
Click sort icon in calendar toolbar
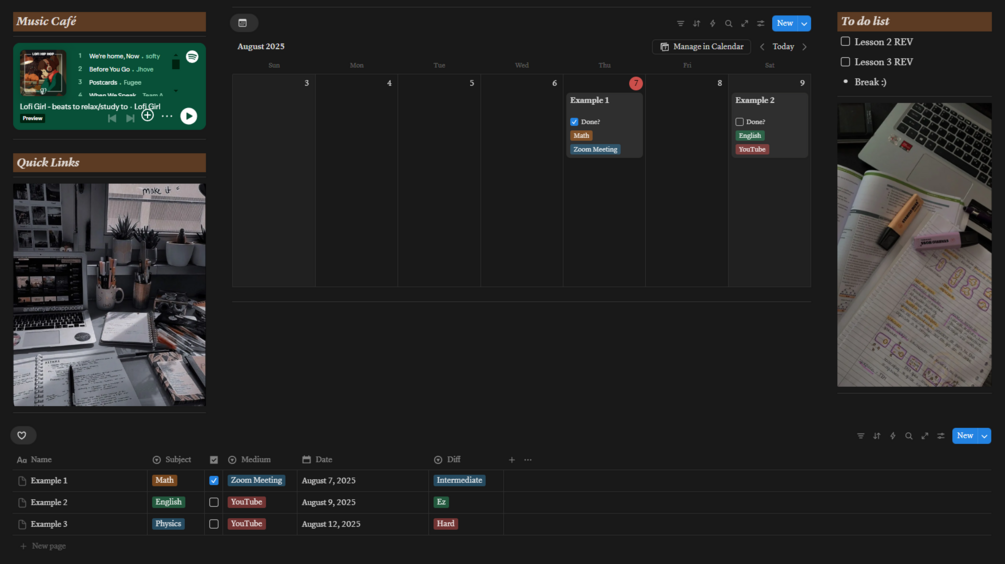696,24
